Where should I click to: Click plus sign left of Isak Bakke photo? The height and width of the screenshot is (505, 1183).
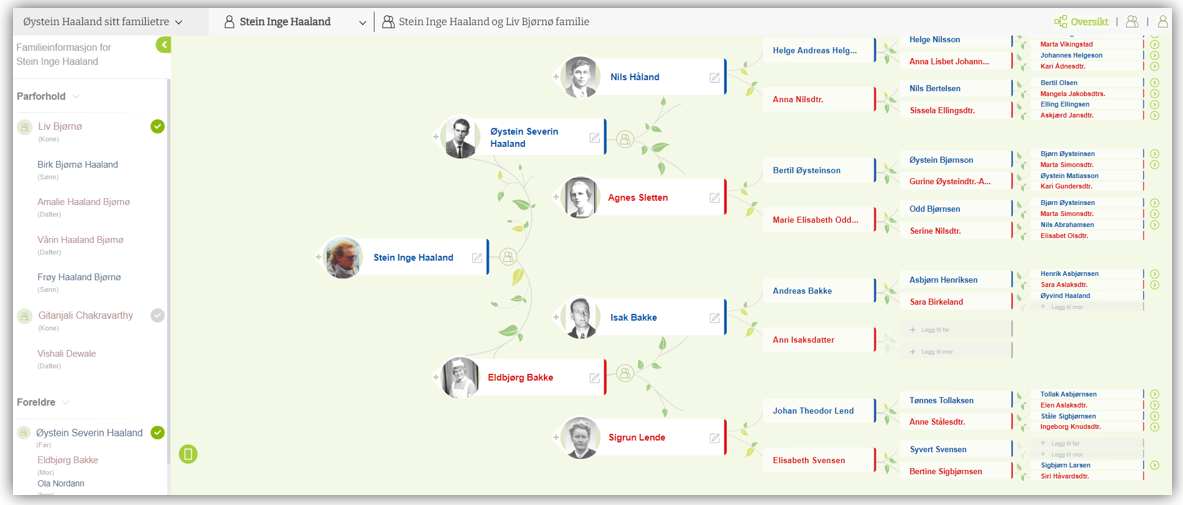(556, 317)
